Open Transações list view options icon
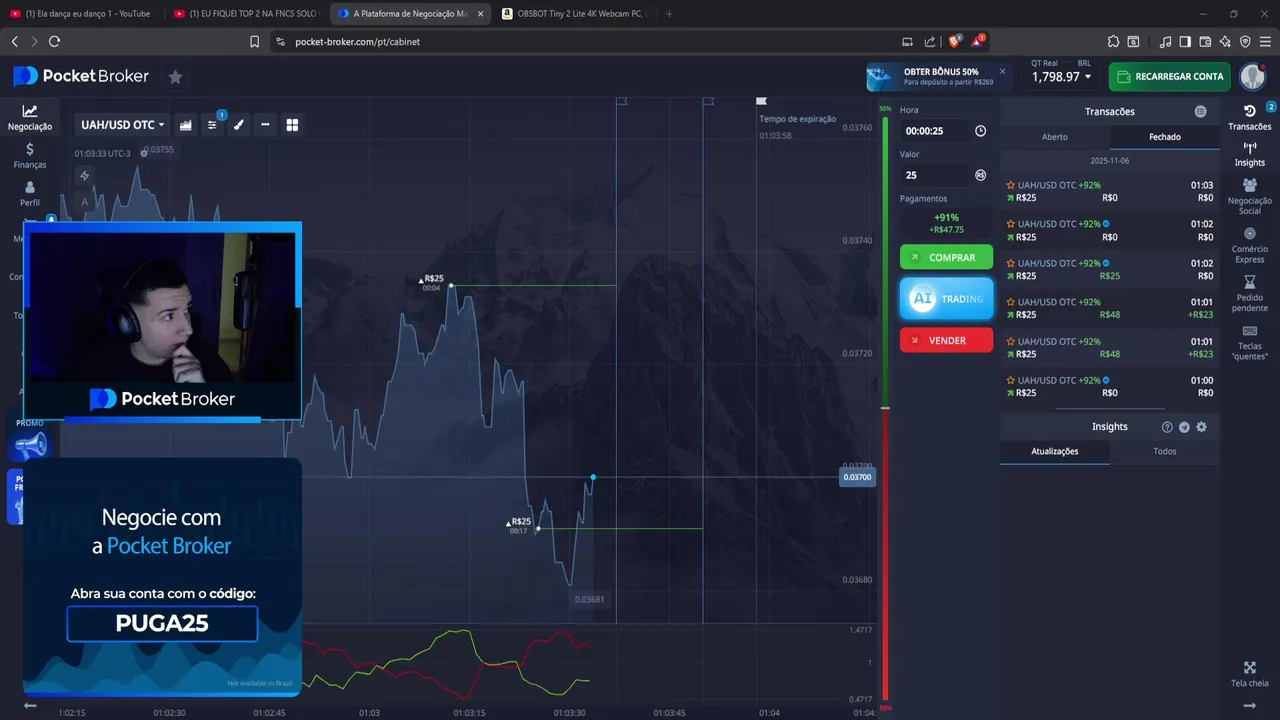Screen dimensions: 1280x720 [1200, 112]
